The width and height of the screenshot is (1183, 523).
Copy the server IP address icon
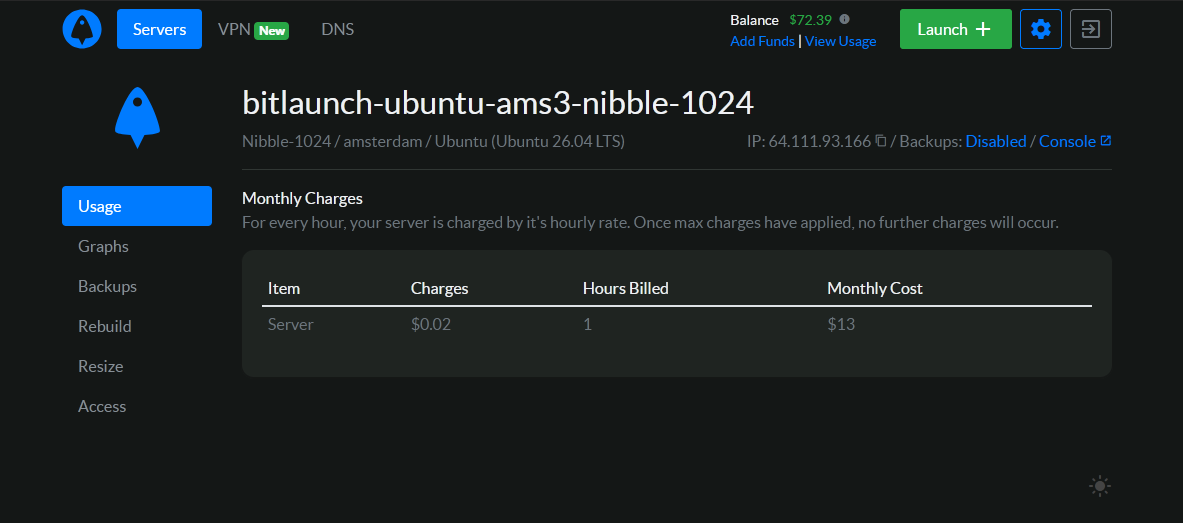click(x=880, y=141)
